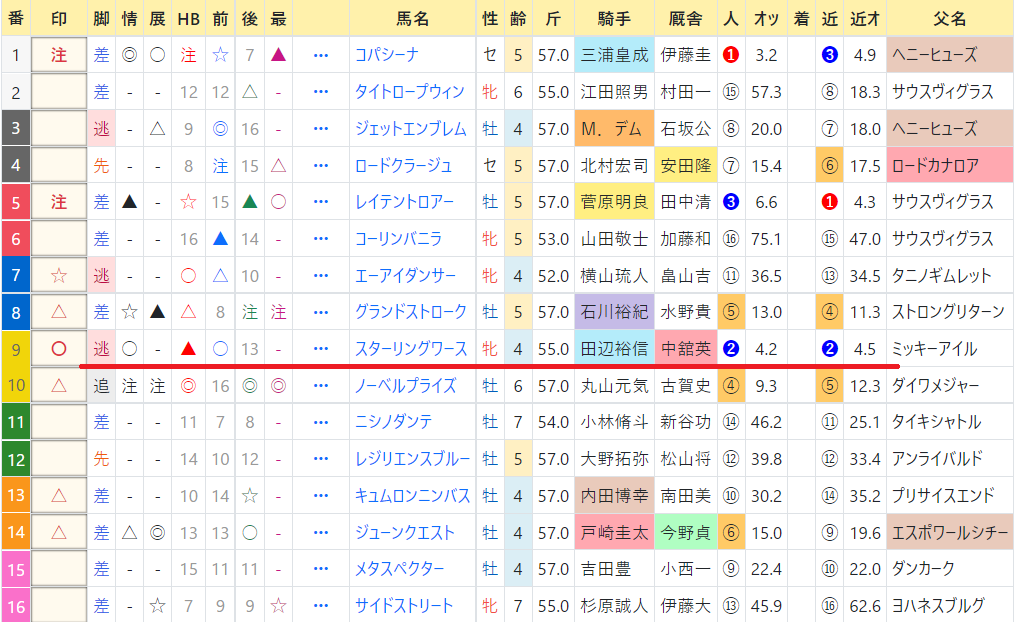Click jockey 田辺裕信 cell
Image resolution: width=1014 pixels, height=622 pixels.
614,349
